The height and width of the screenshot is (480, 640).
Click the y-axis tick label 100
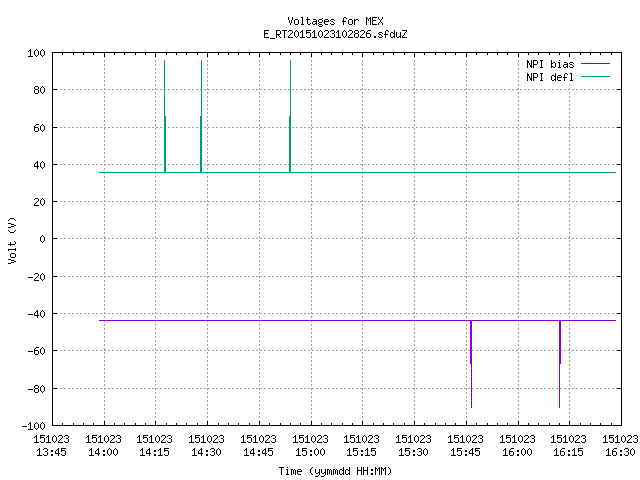(36, 53)
